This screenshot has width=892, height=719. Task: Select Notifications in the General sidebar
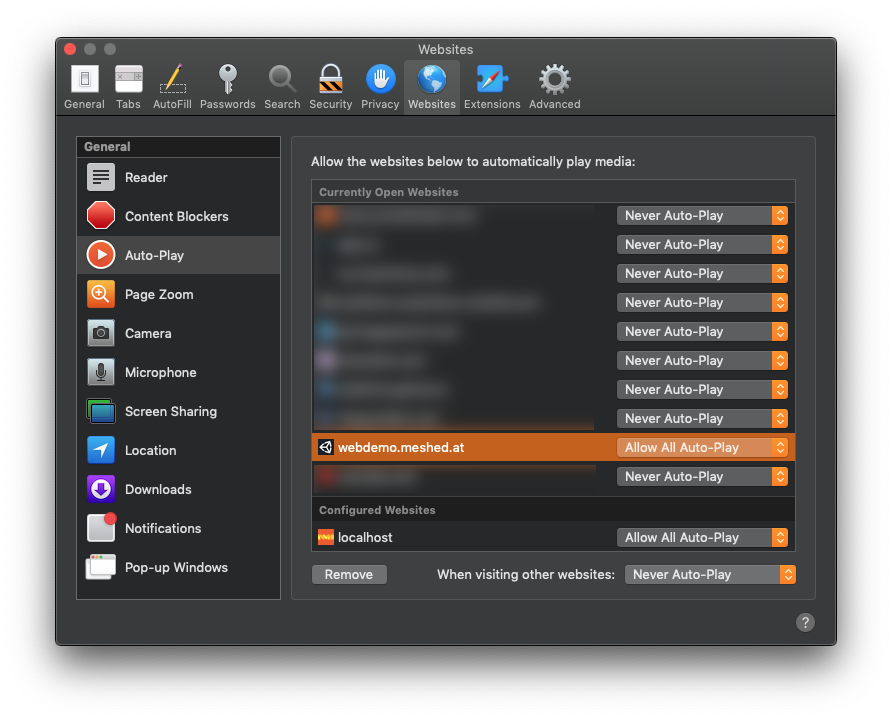pyautogui.click(x=163, y=528)
